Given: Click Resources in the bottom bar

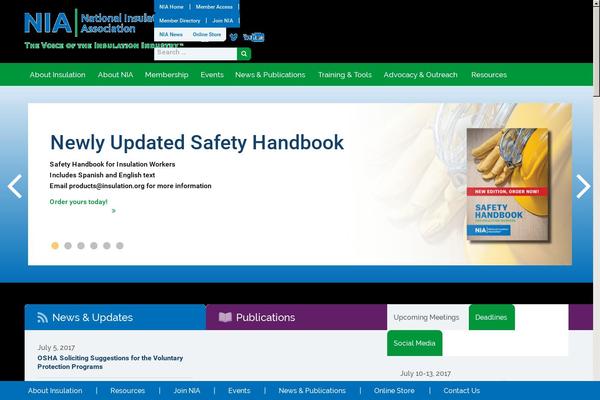Looking at the screenshot, I should [127, 390].
